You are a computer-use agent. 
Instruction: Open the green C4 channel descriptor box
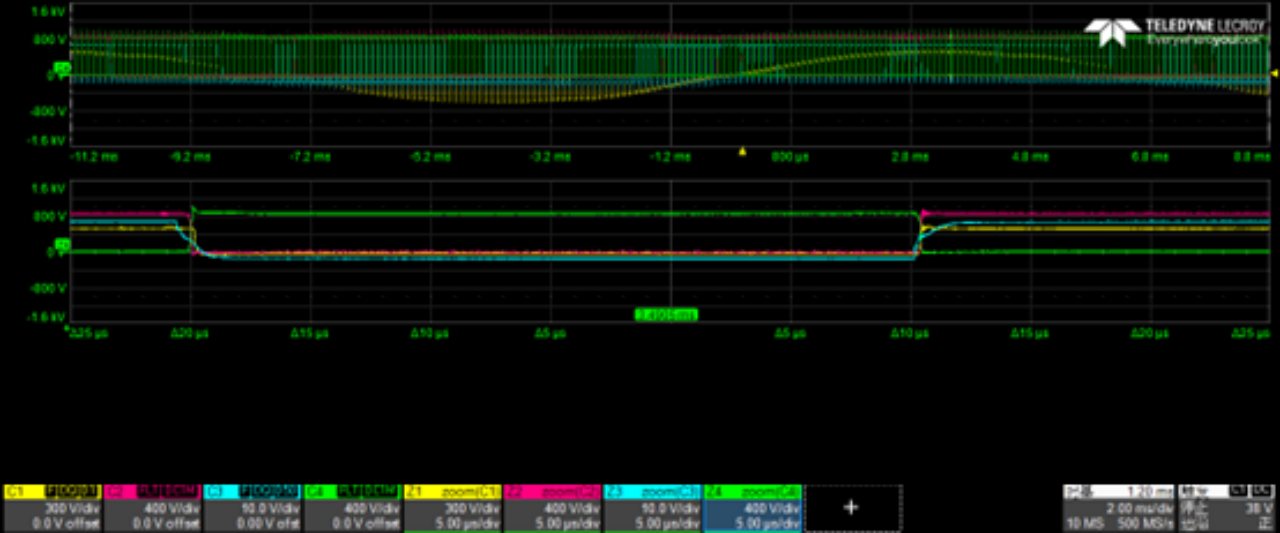(352, 508)
